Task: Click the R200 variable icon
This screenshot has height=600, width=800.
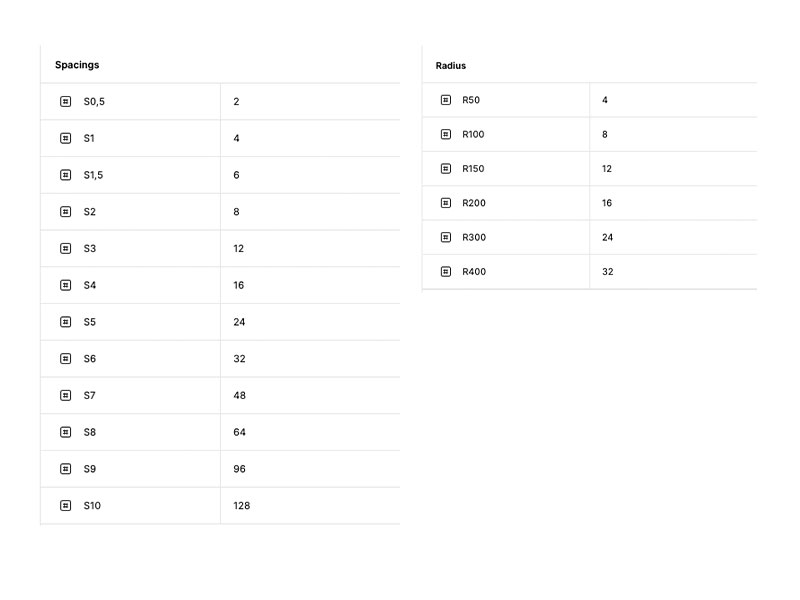Action: tap(446, 203)
